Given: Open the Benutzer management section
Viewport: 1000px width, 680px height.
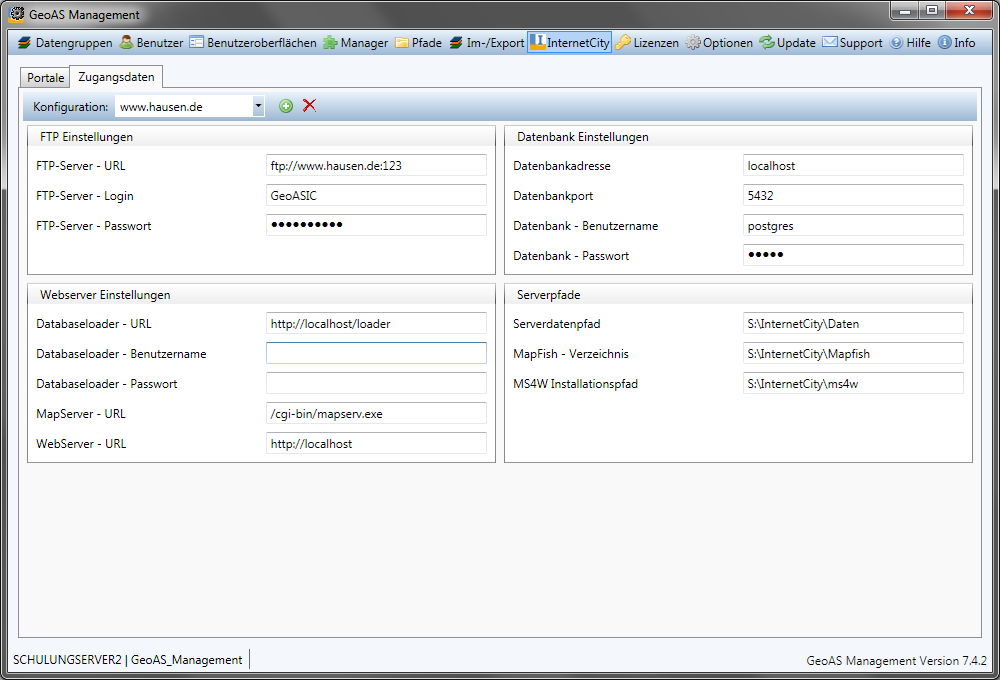Looking at the screenshot, I should (x=151, y=43).
